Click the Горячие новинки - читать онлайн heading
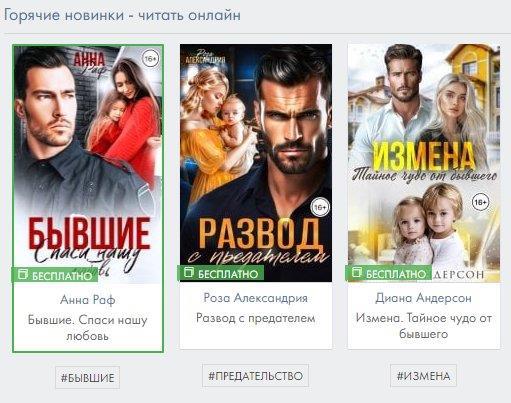 pos(122,15)
